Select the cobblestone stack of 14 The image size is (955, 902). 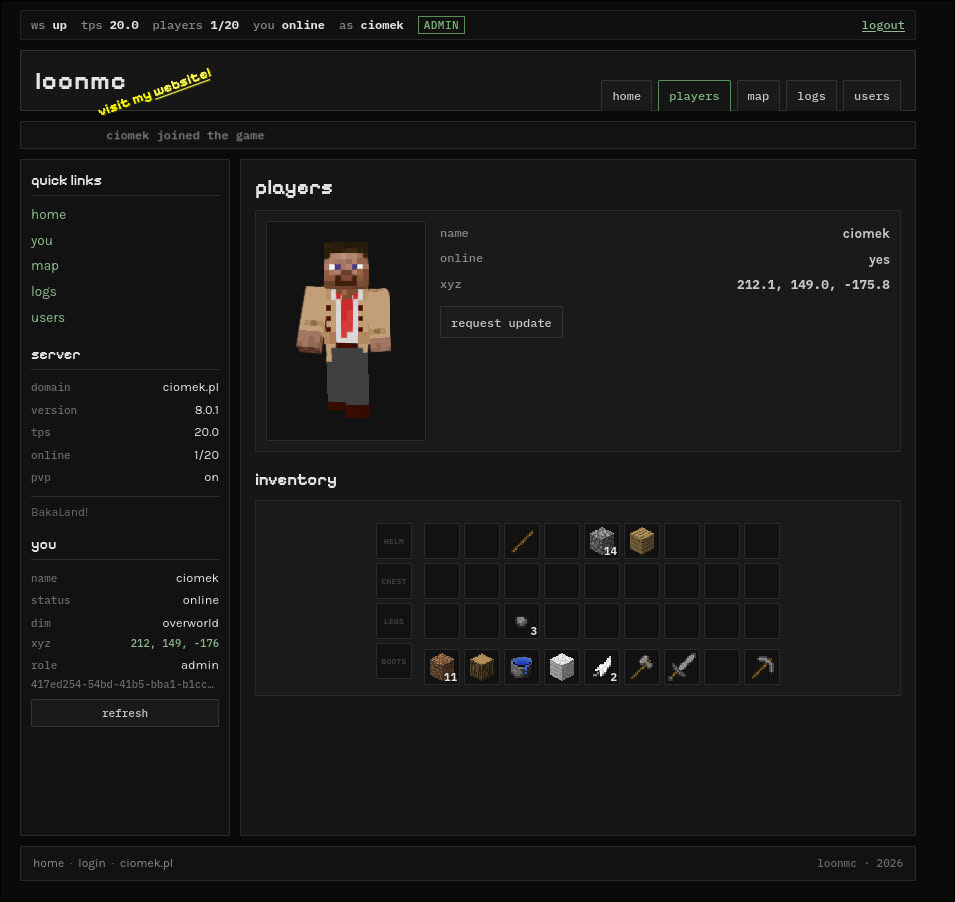click(602, 541)
